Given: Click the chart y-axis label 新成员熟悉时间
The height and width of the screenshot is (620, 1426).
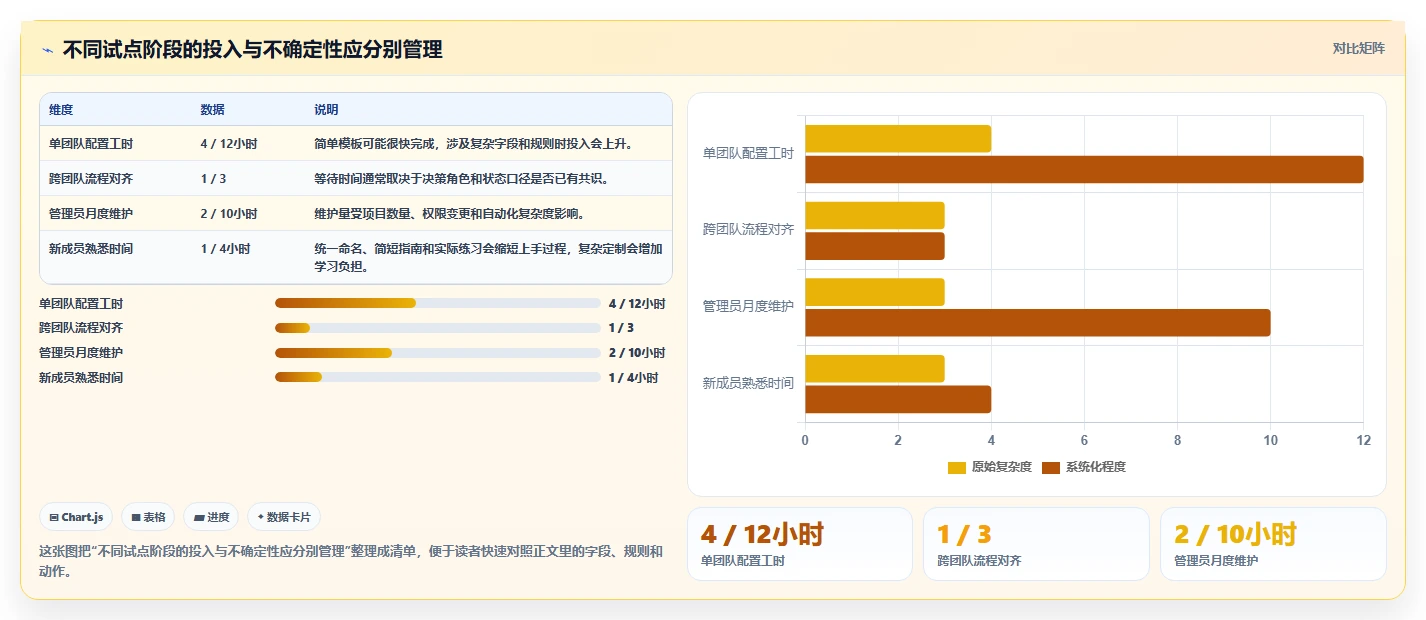Looking at the screenshot, I should (x=748, y=383).
